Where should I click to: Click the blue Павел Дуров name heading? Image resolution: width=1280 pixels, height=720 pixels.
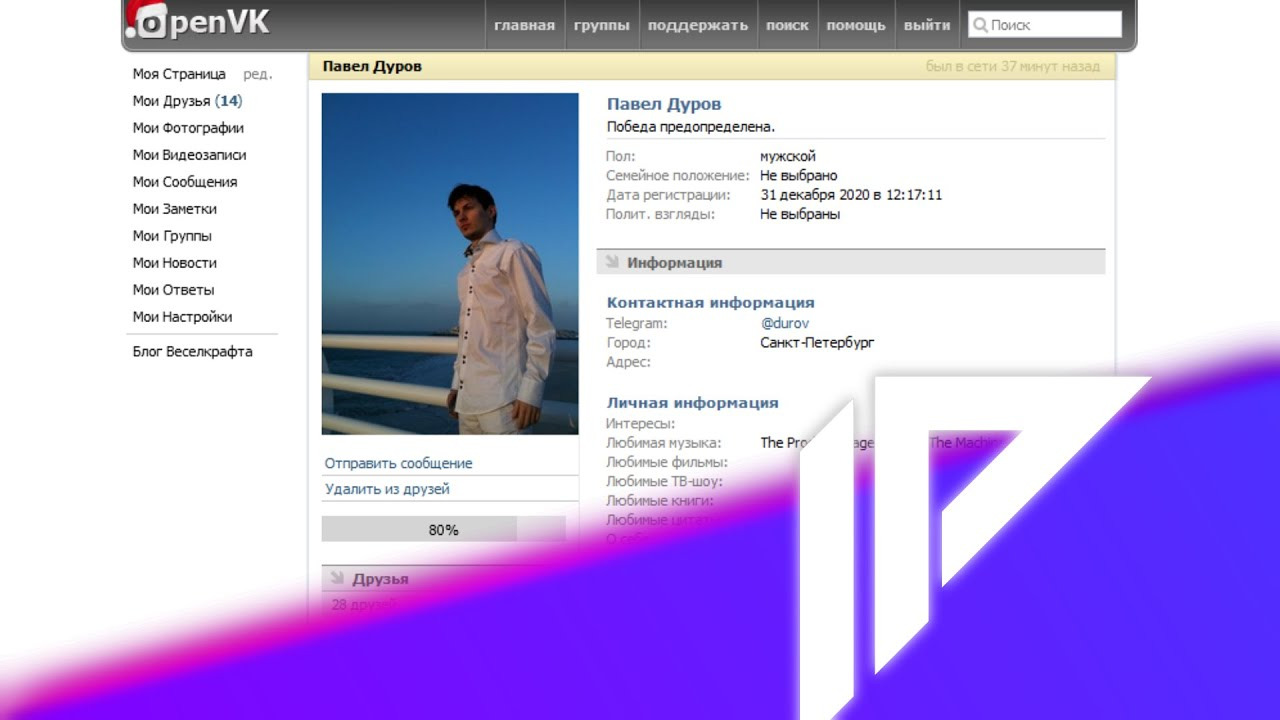664,104
